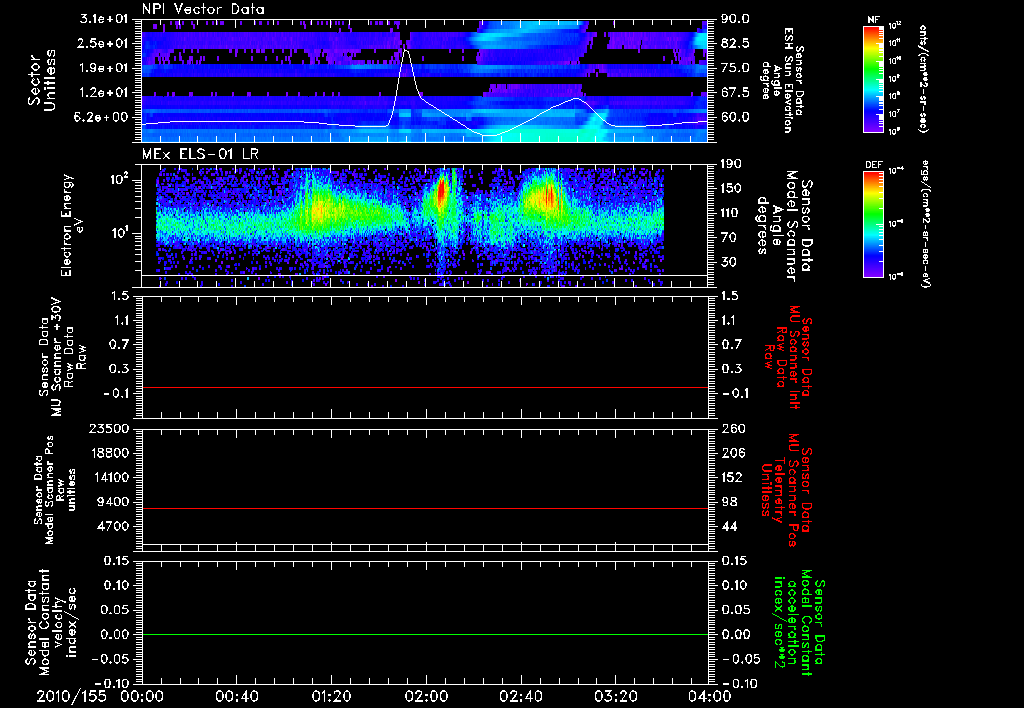Click the red electron burst near 02:50

[x=549, y=196]
